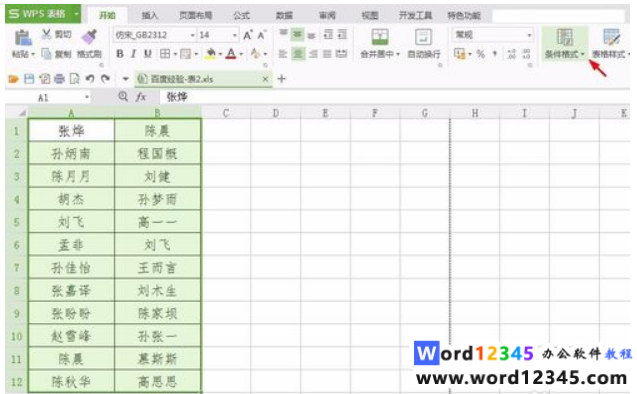Toggle Underline formatting
The width and height of the screenshot is (637, 394).
[148, 54]
